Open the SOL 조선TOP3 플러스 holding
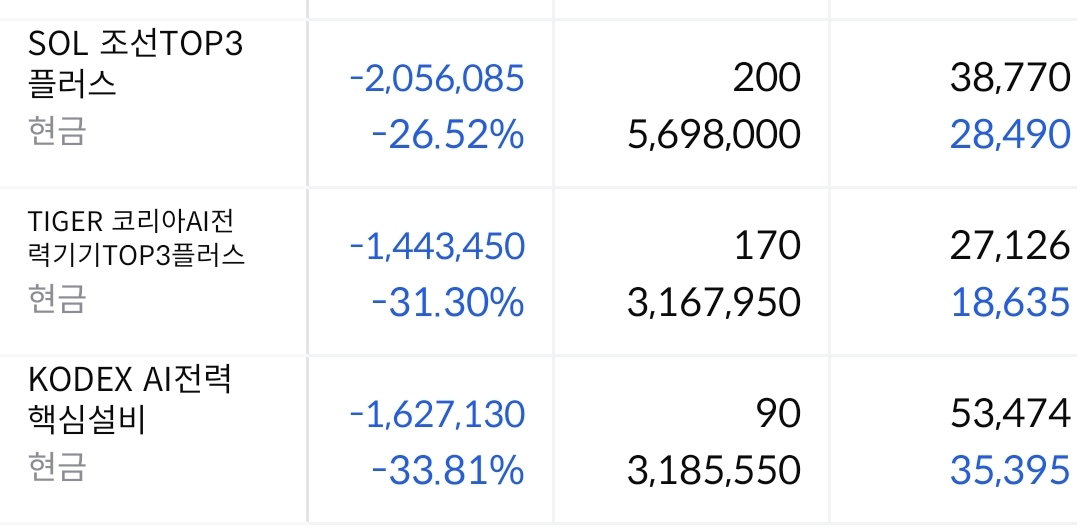The height and width of the screenshot is (531, 1080). (x=136, y=65)
